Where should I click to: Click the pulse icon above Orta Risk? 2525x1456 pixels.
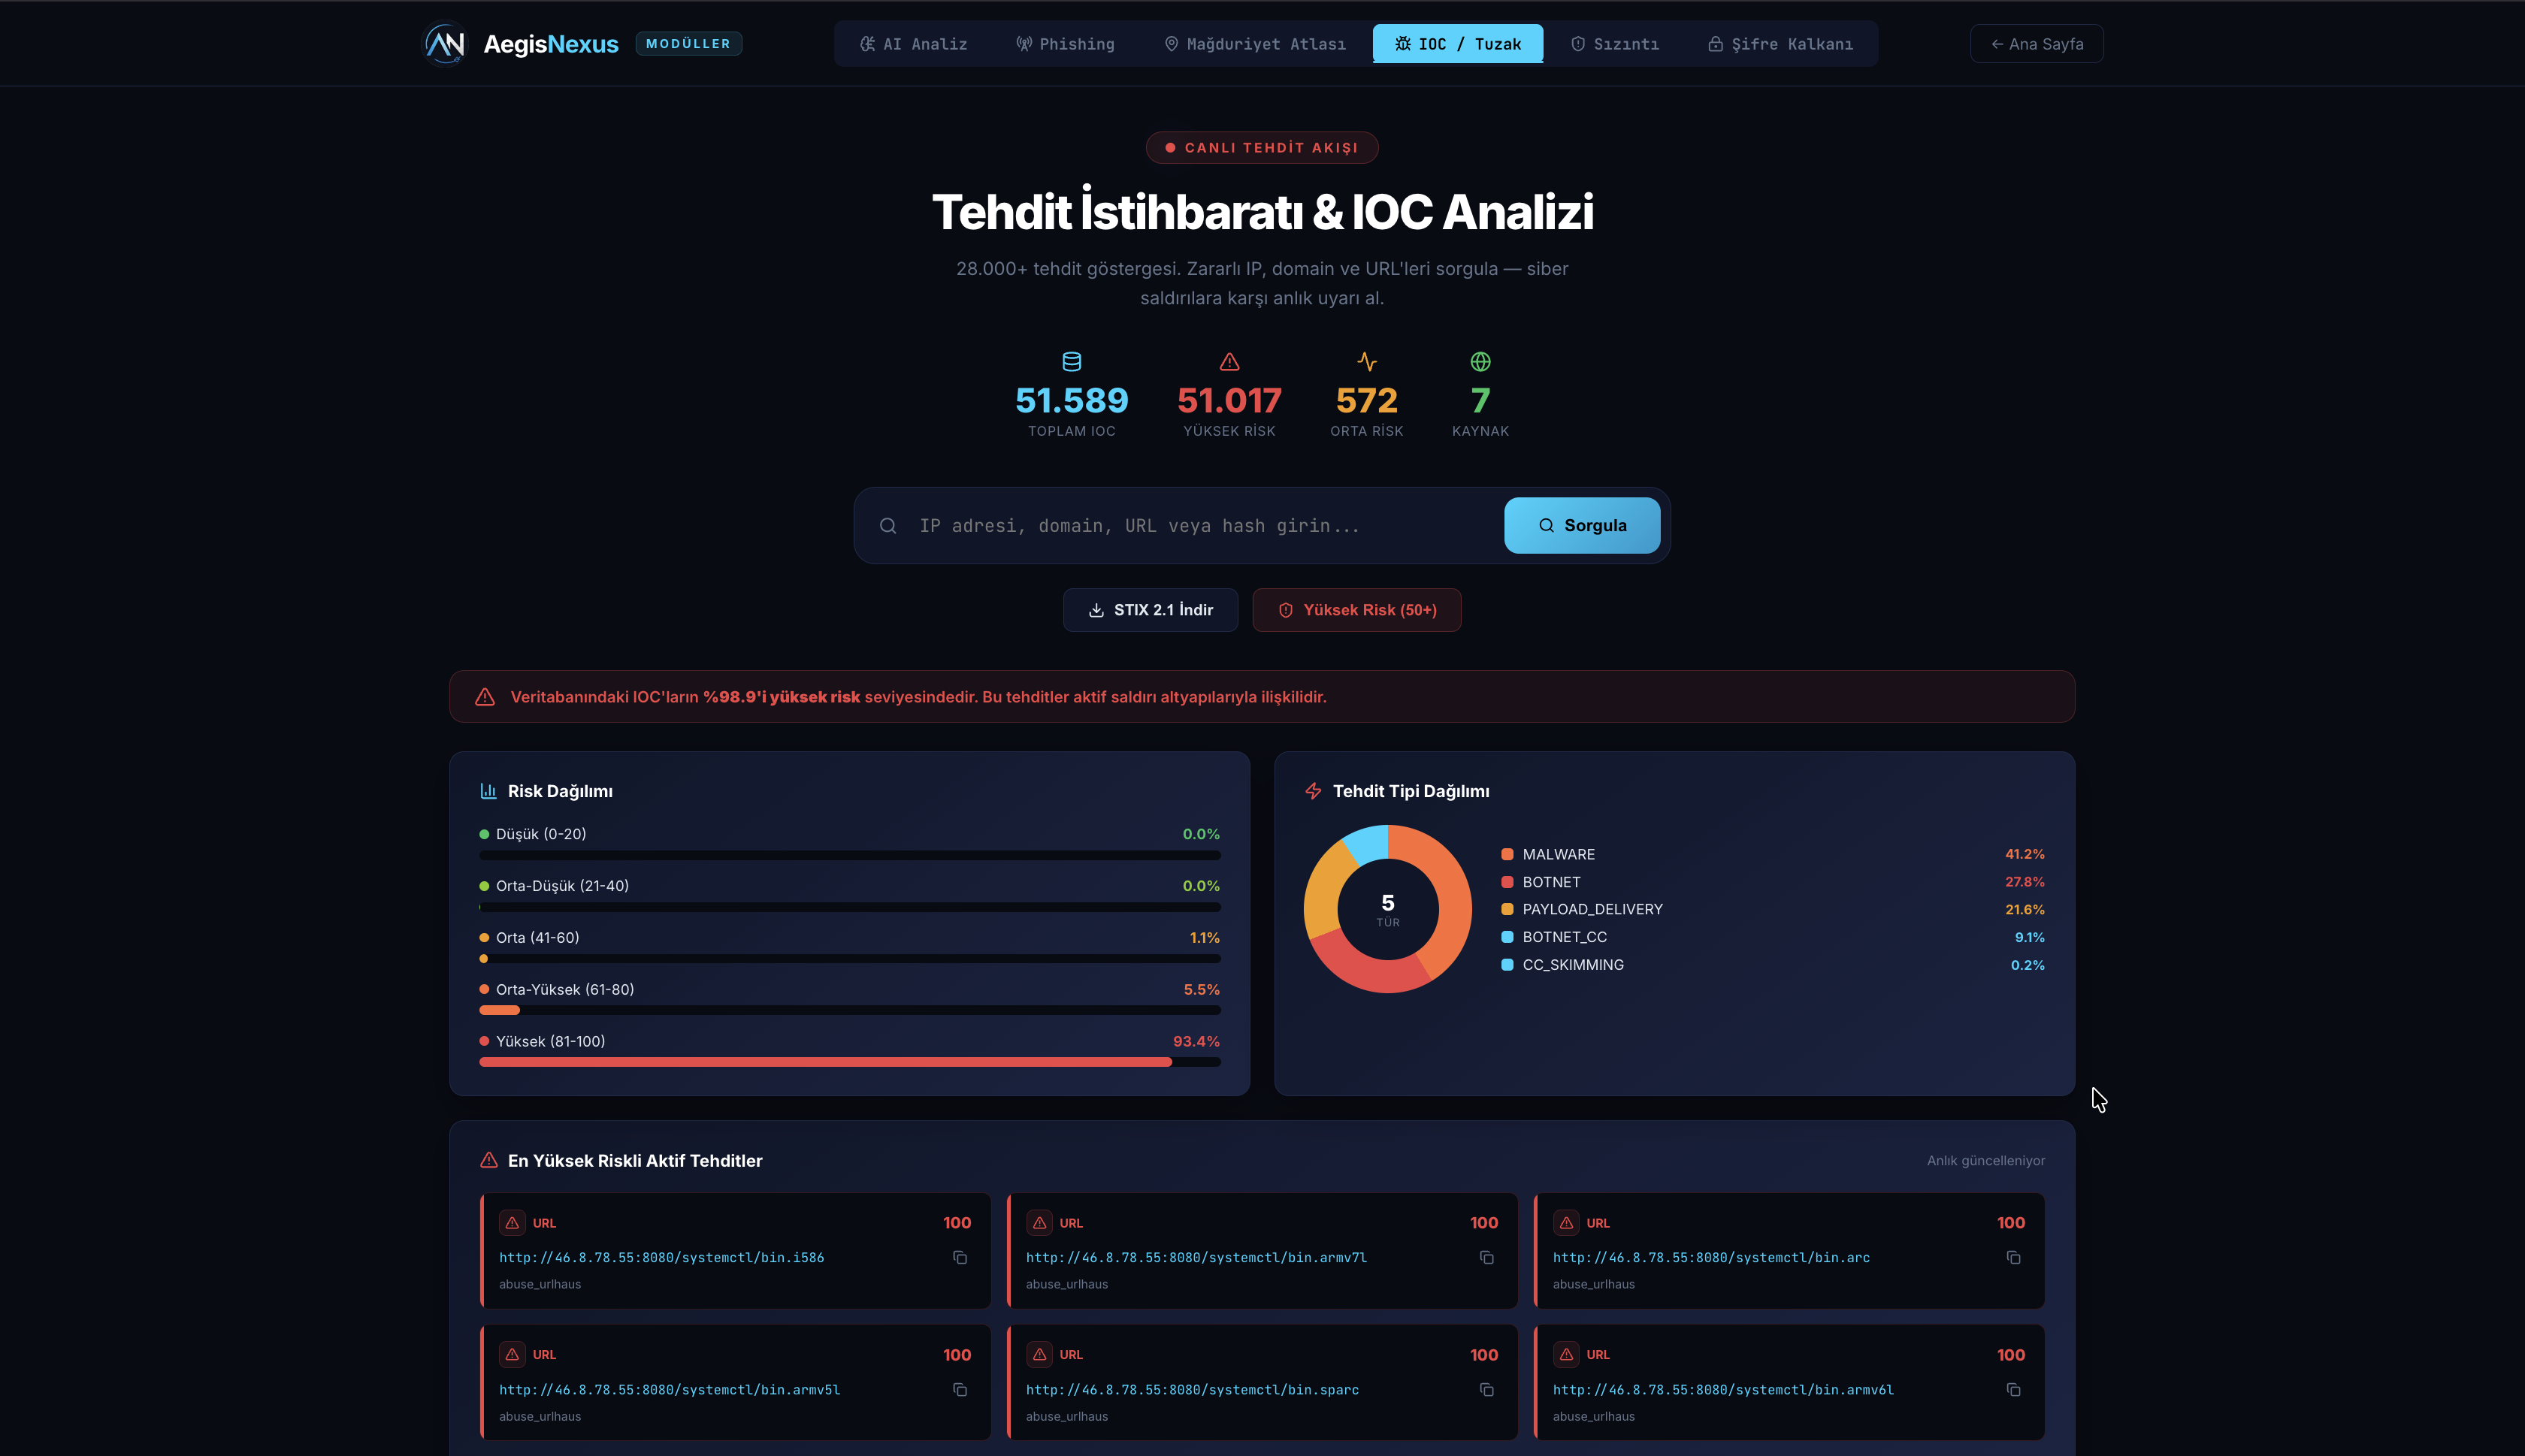click(1367, 361)
